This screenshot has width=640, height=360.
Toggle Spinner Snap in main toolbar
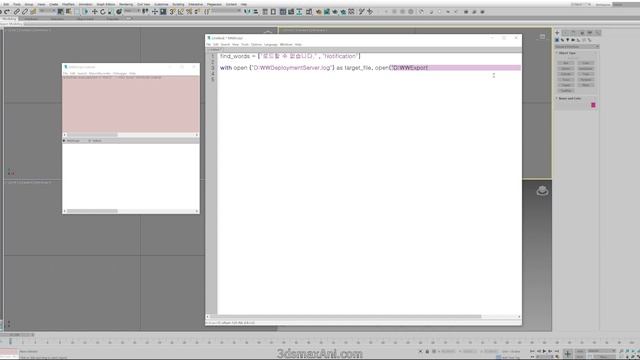[x=198, y=12]
